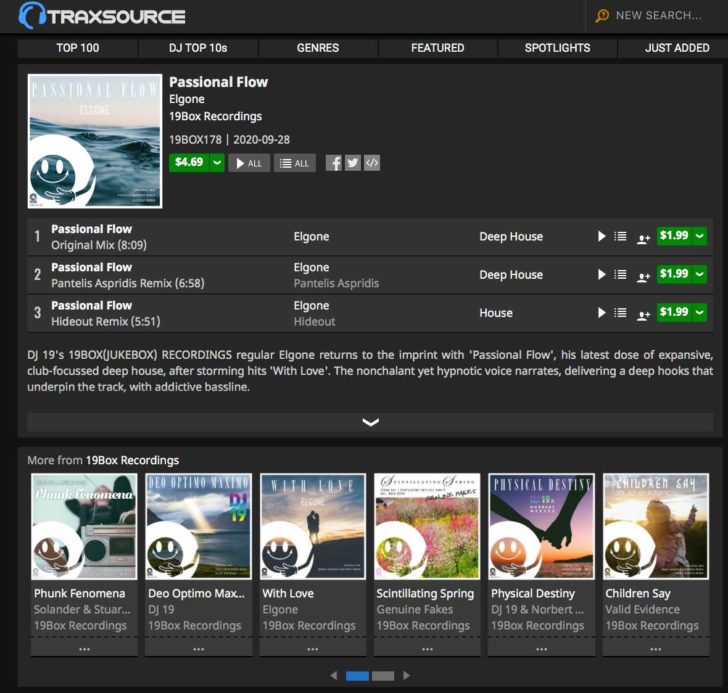Go to the next carousel page
This screenshot has width=728, height=693.
(406, 675)
